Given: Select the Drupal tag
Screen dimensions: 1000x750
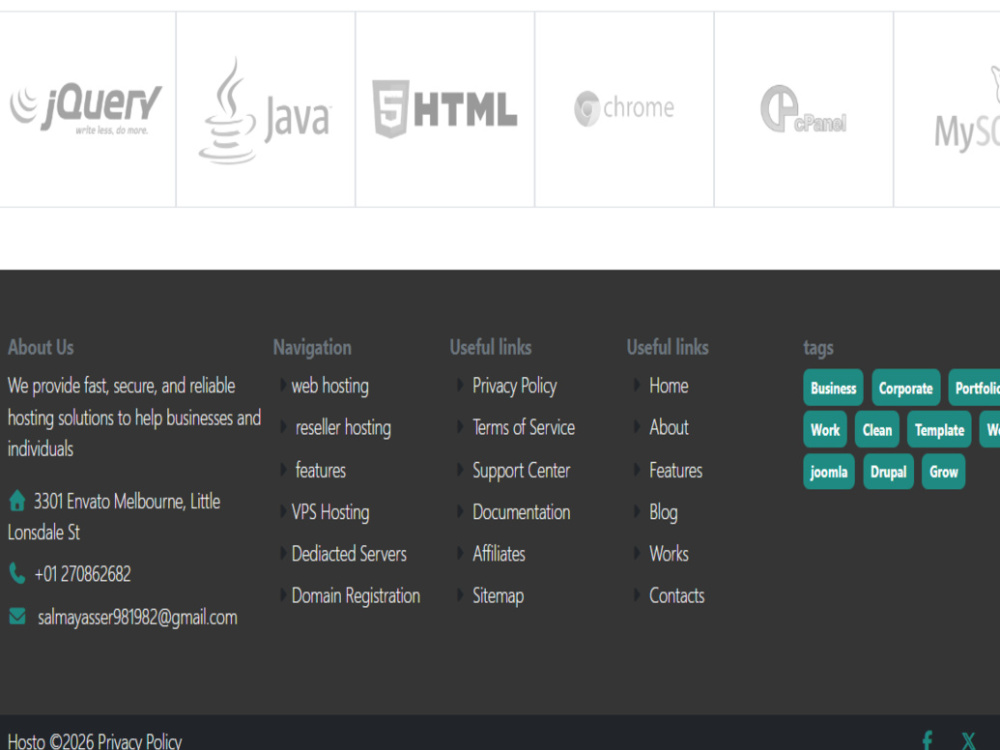Looking at the screenshot, I should [x=888, y=472].
